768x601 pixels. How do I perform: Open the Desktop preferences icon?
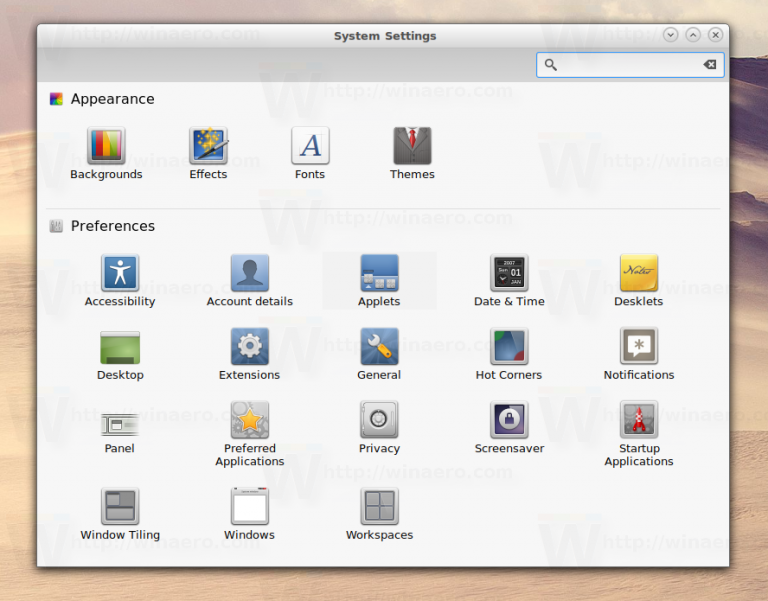click(120, 348)
